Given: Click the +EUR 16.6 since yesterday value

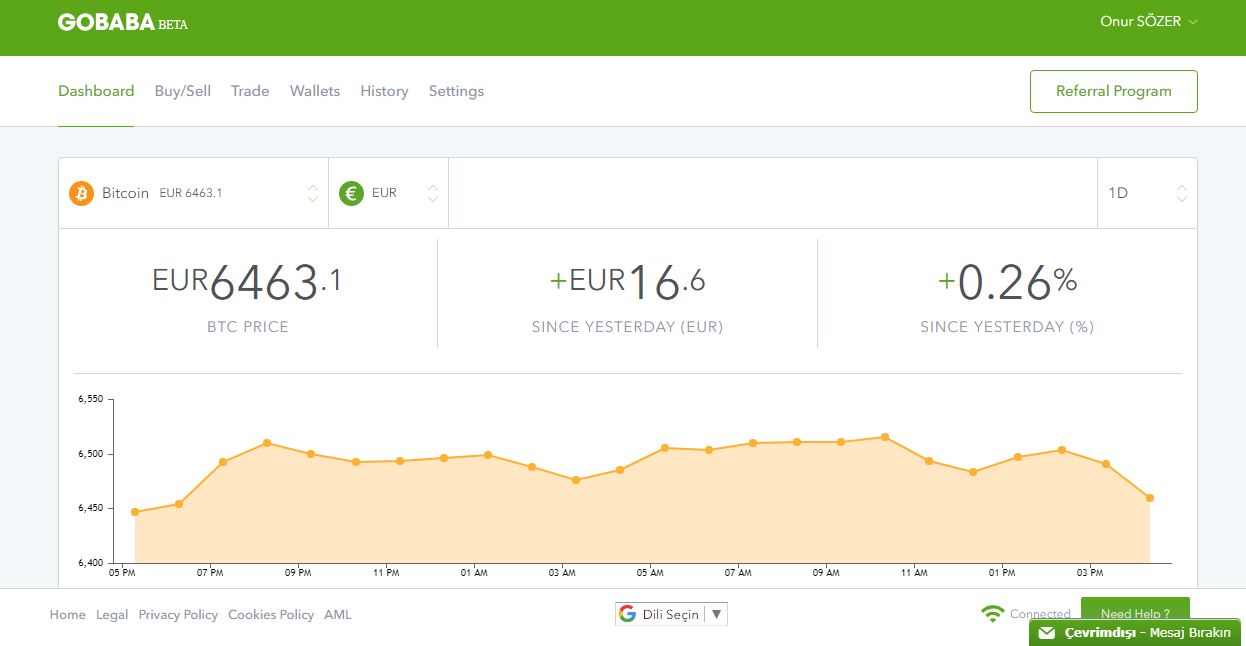Looking at the screenshot, I should (627, 282).
